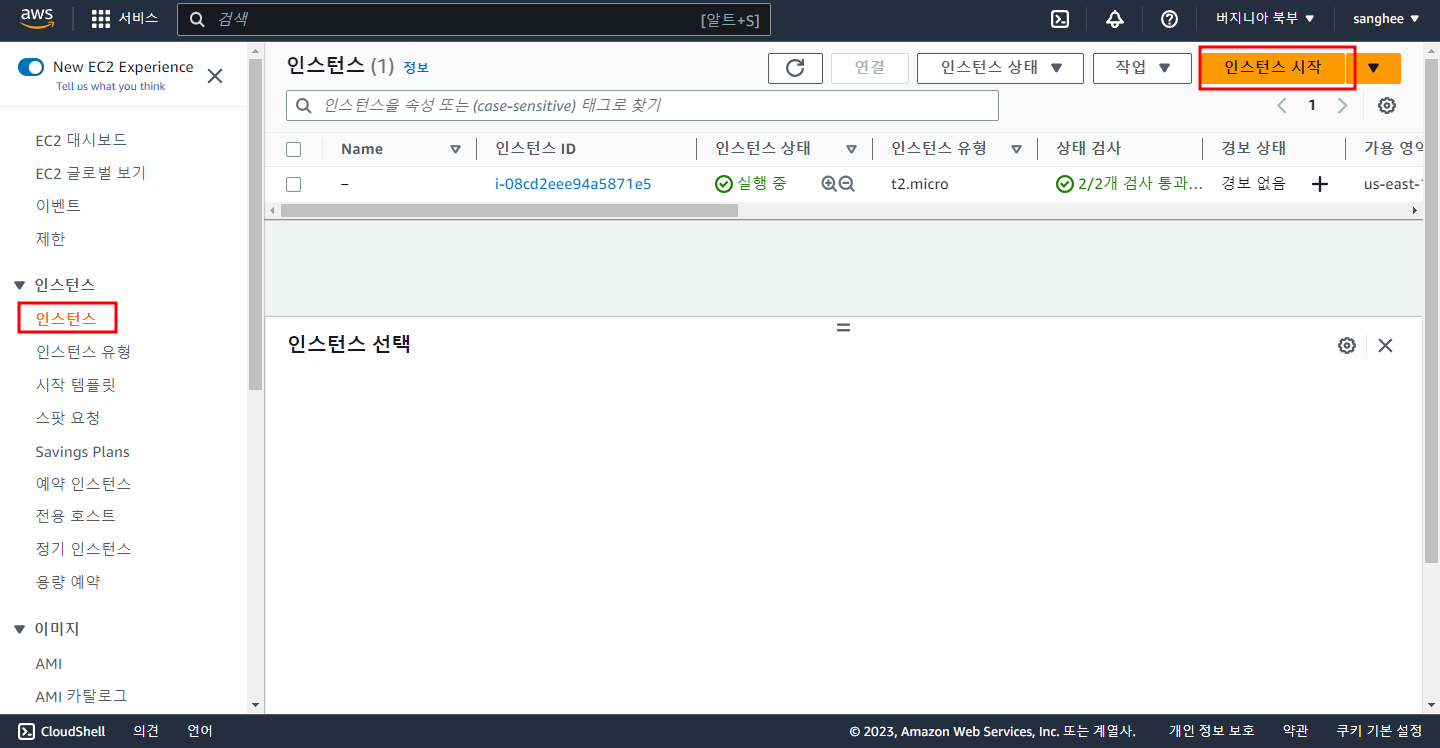This screenshot has width=1440, height=748.
Task: Close the New EC2 Experience banner
Action: point(214,76)
